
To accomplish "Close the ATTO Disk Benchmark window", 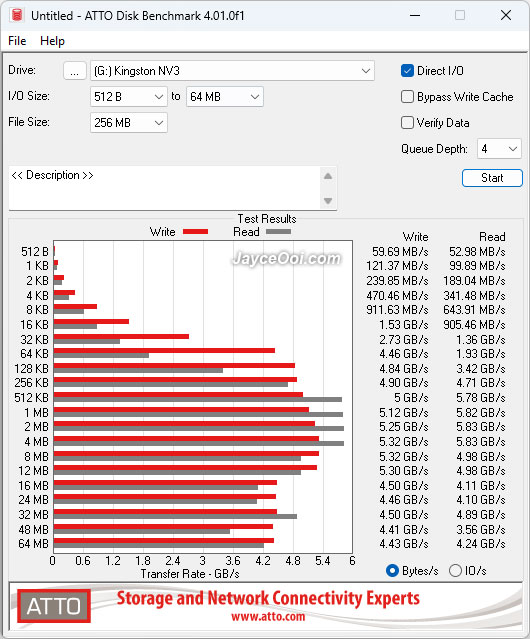I will pos(506,15).
